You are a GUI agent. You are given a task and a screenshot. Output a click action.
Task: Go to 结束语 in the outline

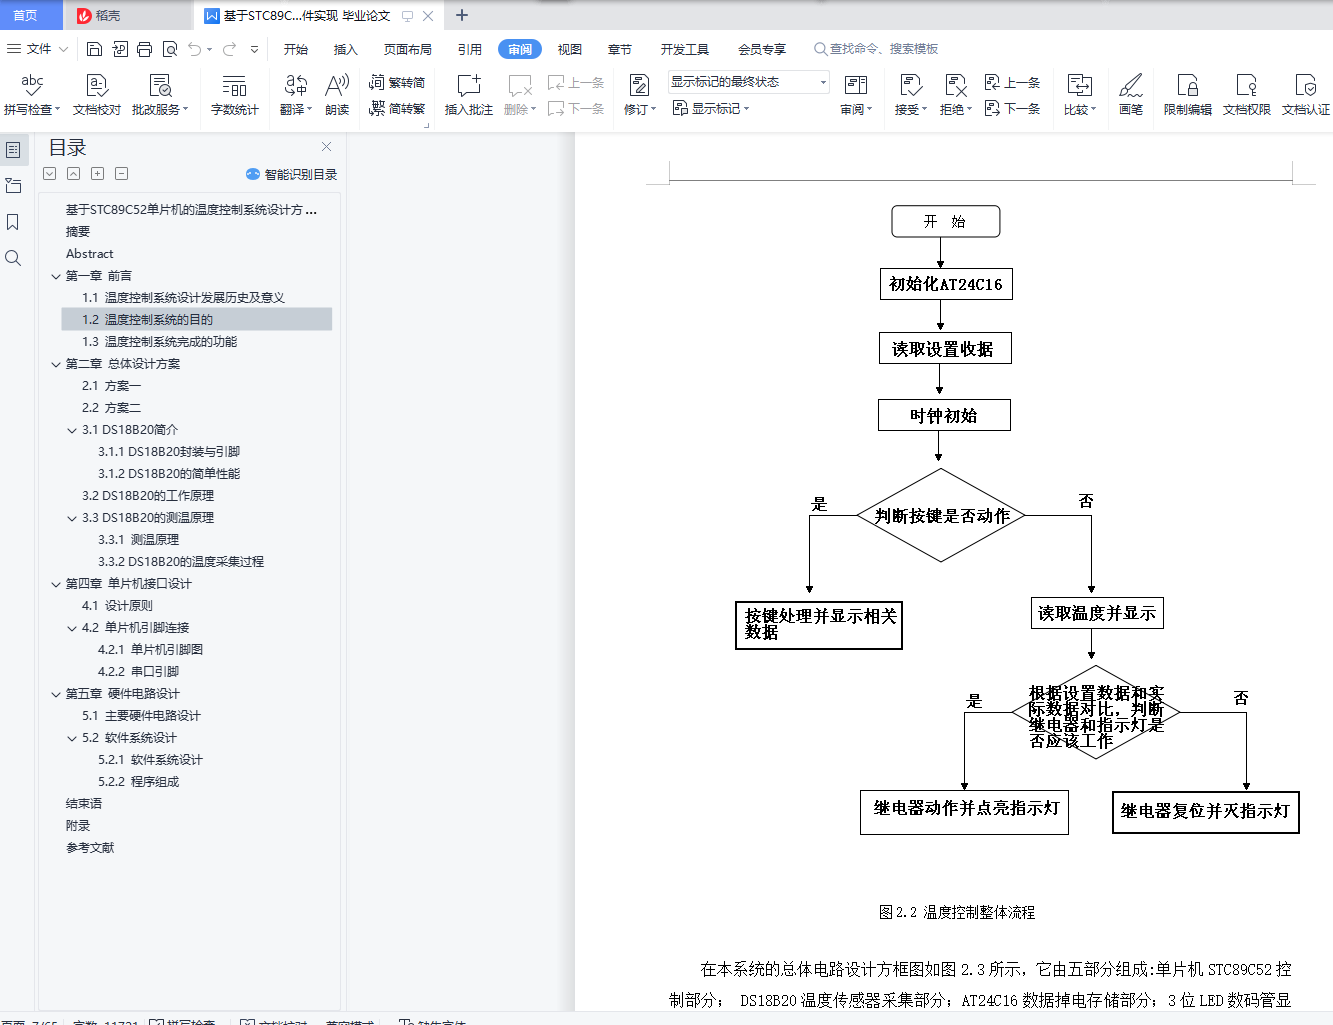point(84,804)
